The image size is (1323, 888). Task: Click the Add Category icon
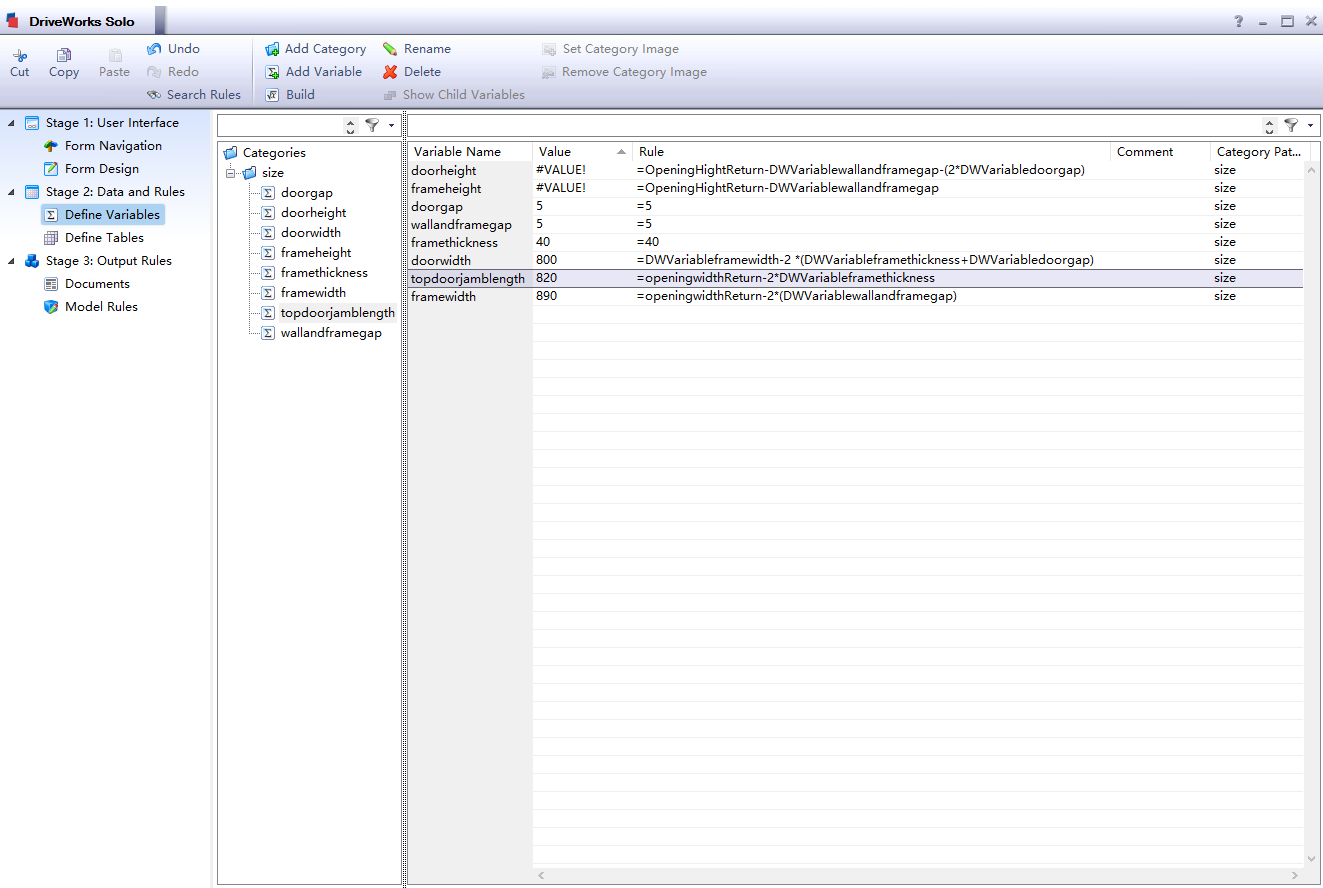click(272, 49)
